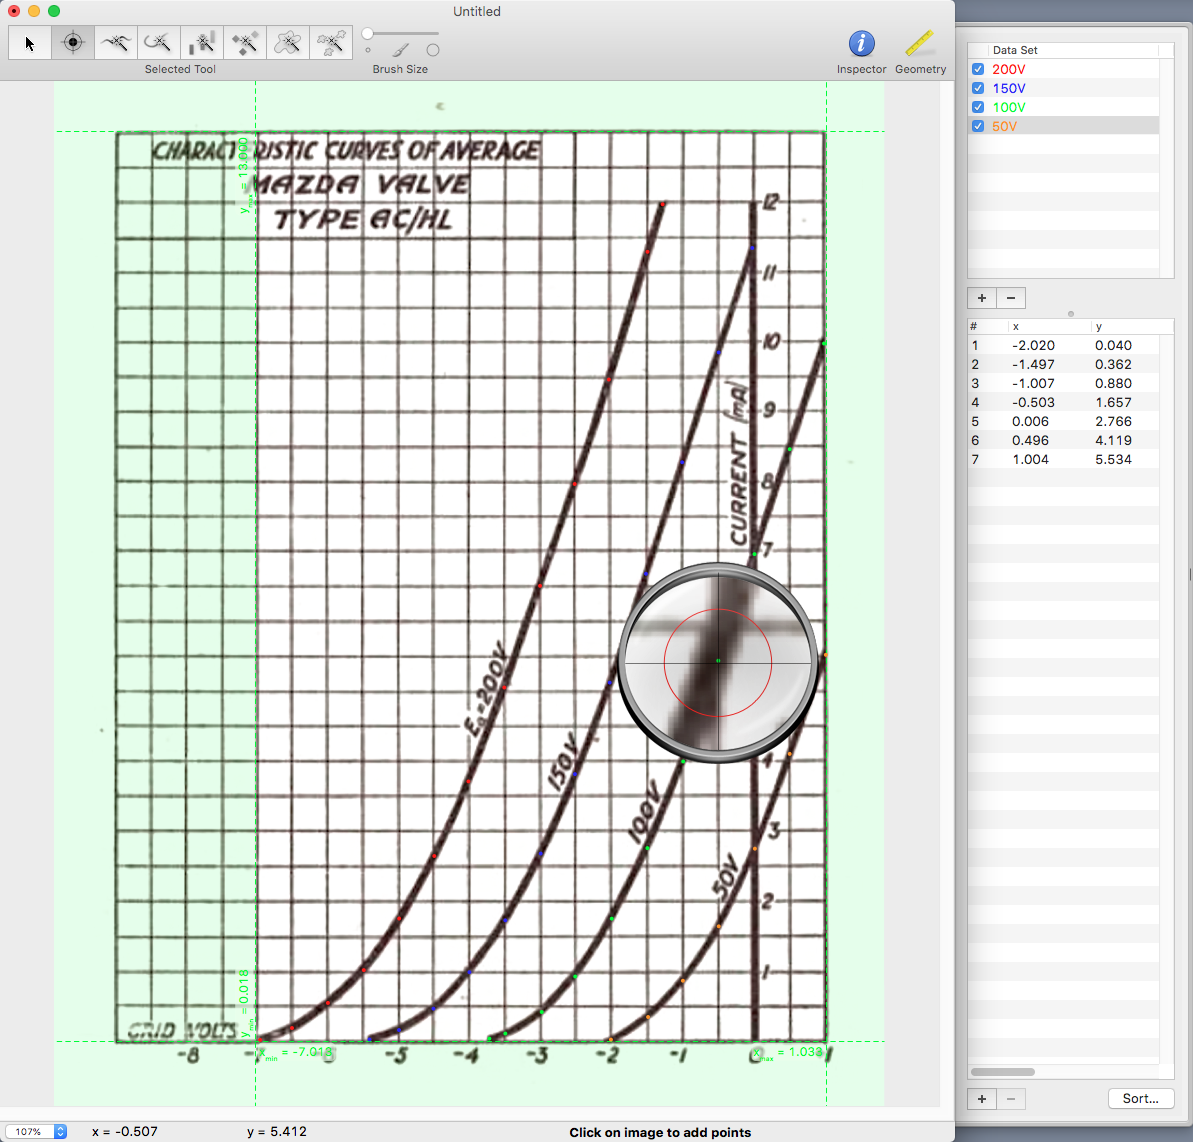The height and width of the screenshot is (1142, 1193).
Task: Add a new data set with plus button
Action: tap(981, 298)
